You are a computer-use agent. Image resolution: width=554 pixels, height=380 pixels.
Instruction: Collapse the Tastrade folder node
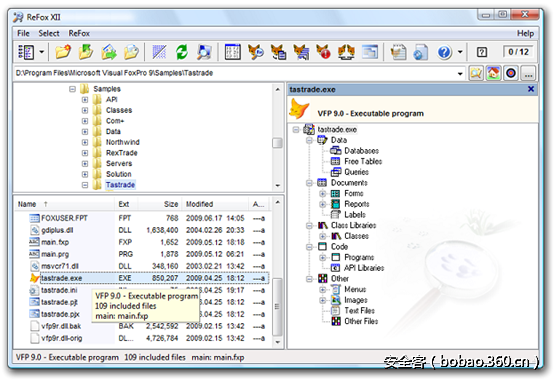[x=85, y=185]
